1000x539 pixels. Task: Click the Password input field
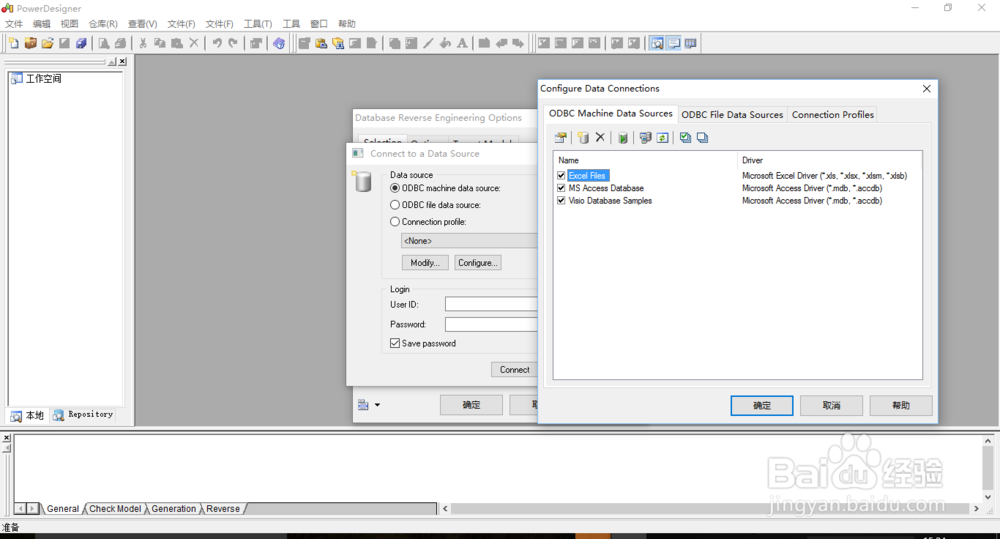[491, 324]
